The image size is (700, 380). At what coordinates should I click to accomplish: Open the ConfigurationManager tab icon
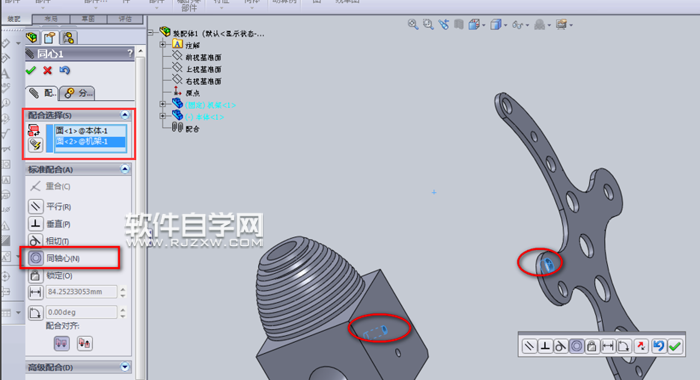tap(68, 38)
